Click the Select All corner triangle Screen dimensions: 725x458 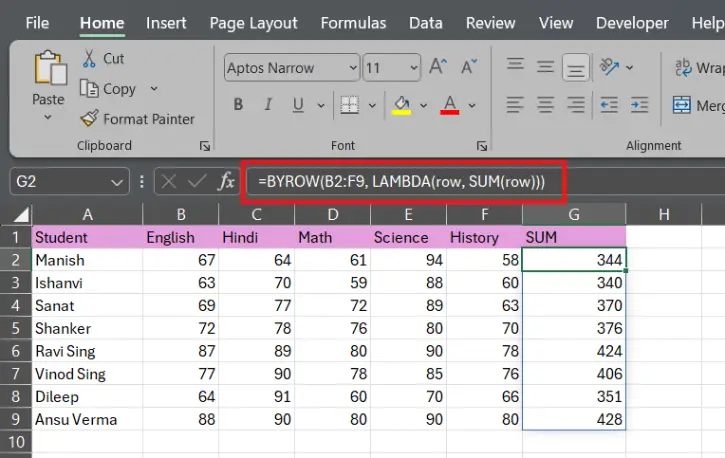coord(21,214)
